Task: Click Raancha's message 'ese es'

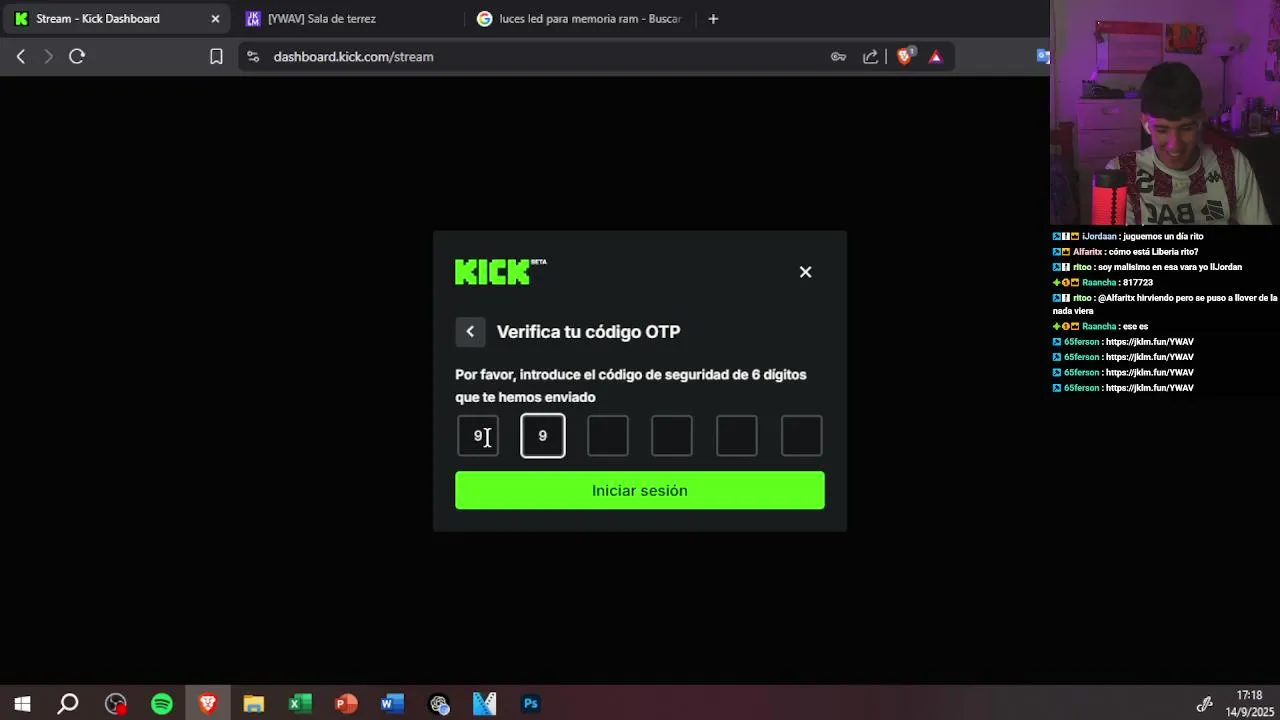Action: click(1101, 327)
